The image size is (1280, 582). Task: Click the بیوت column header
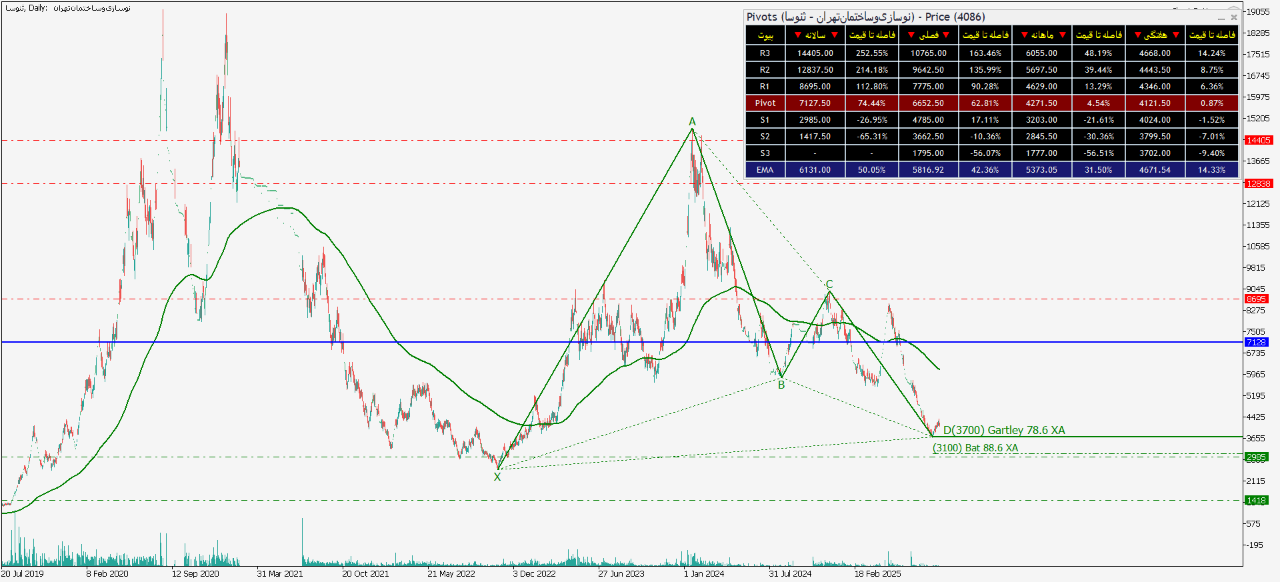coord(765,35)
